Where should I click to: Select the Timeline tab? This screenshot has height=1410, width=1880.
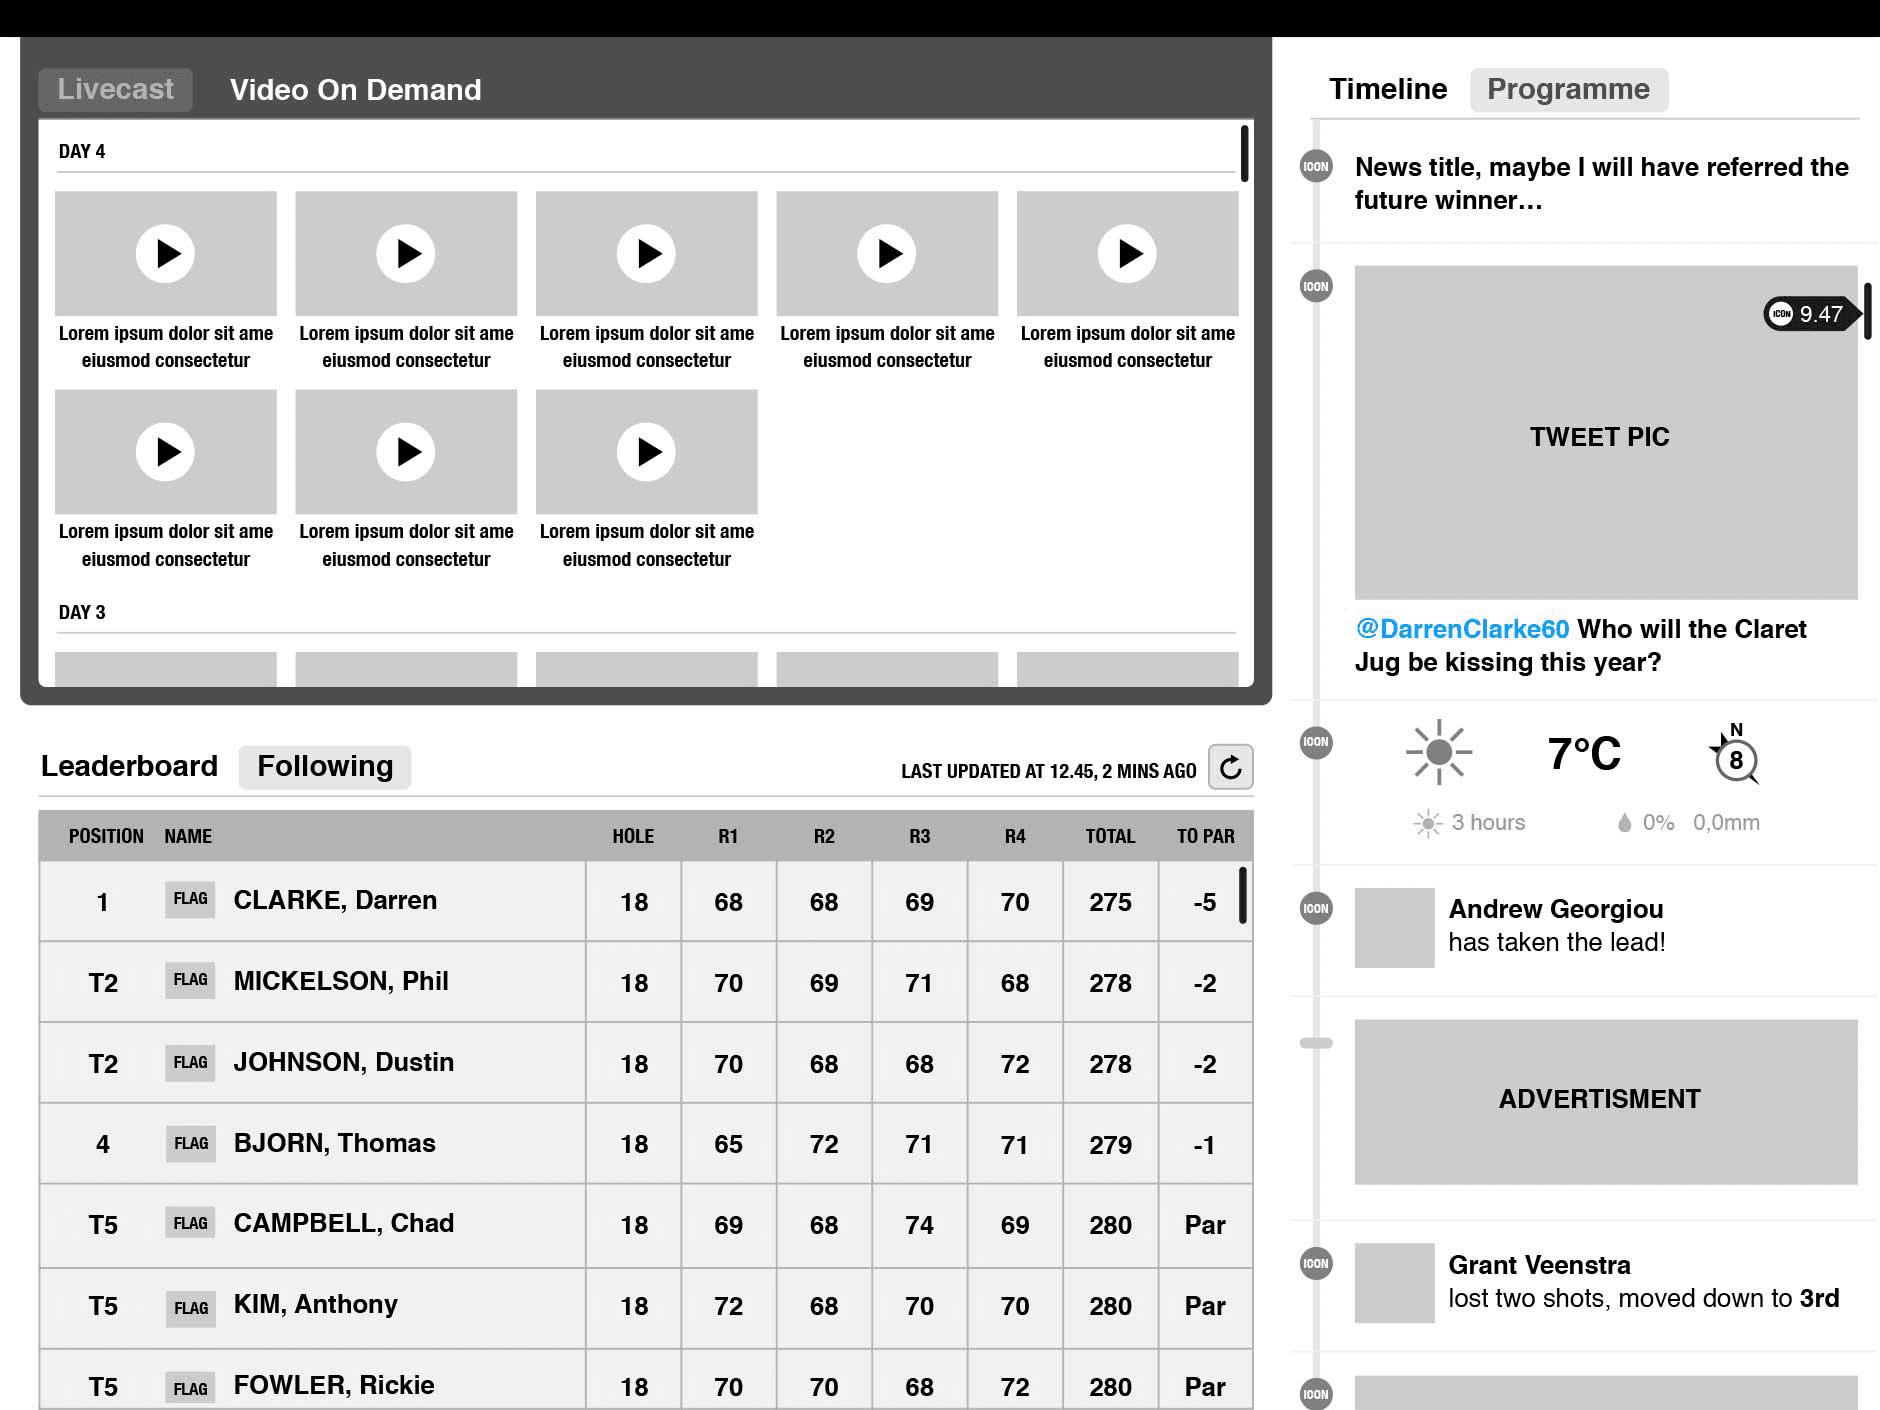(x=1388, y=89)
